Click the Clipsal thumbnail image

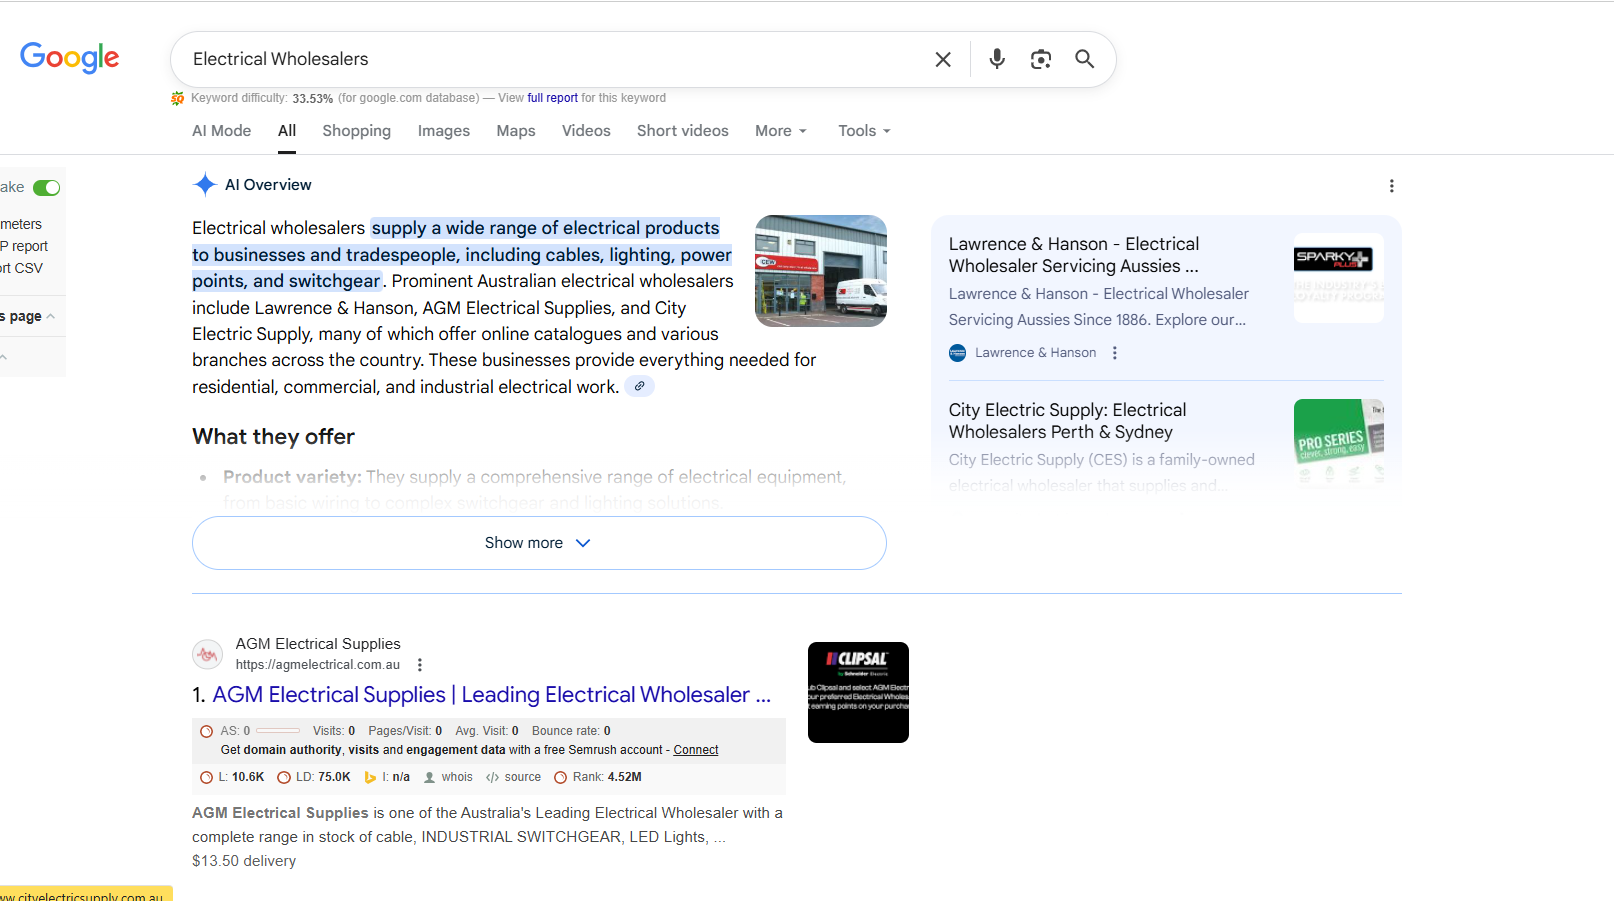[x=857, y=692]
